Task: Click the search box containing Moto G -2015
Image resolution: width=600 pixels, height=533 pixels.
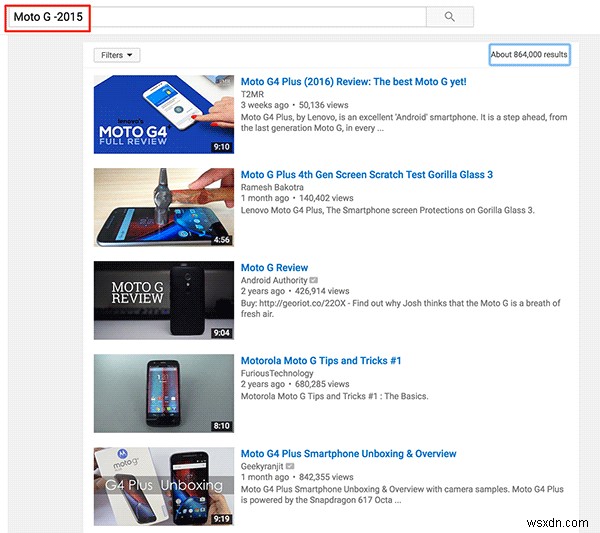Action: point(217,17)
